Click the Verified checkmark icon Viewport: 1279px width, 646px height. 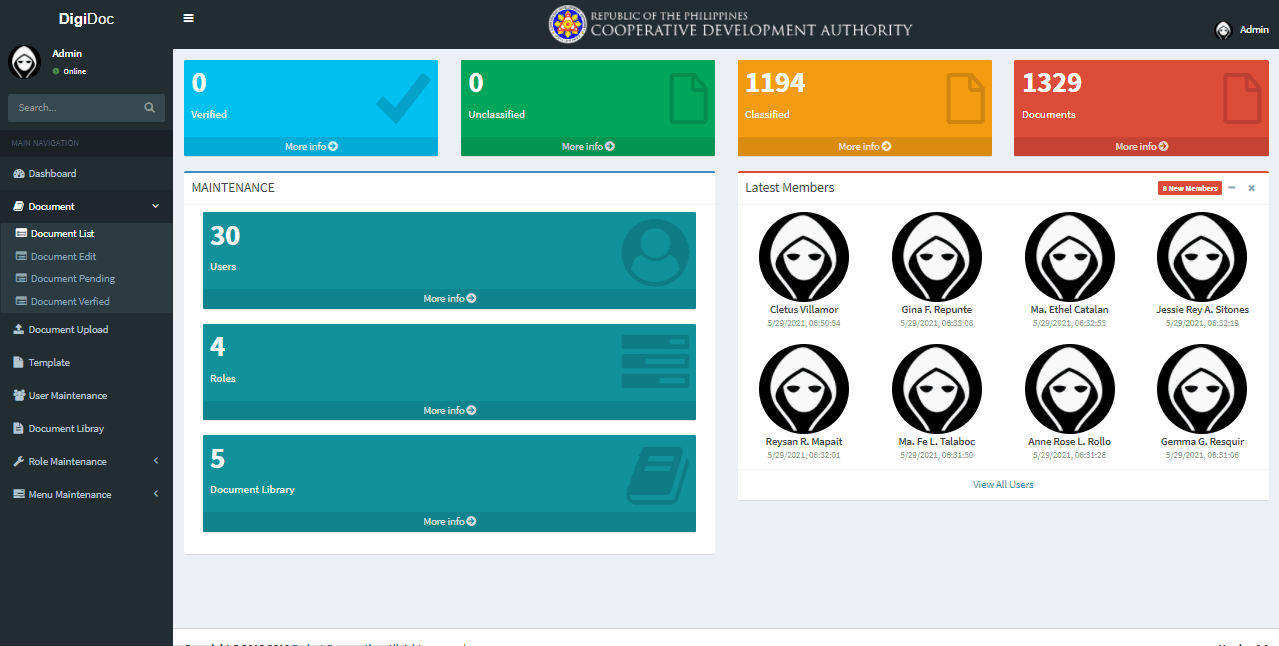pos(404,97)
